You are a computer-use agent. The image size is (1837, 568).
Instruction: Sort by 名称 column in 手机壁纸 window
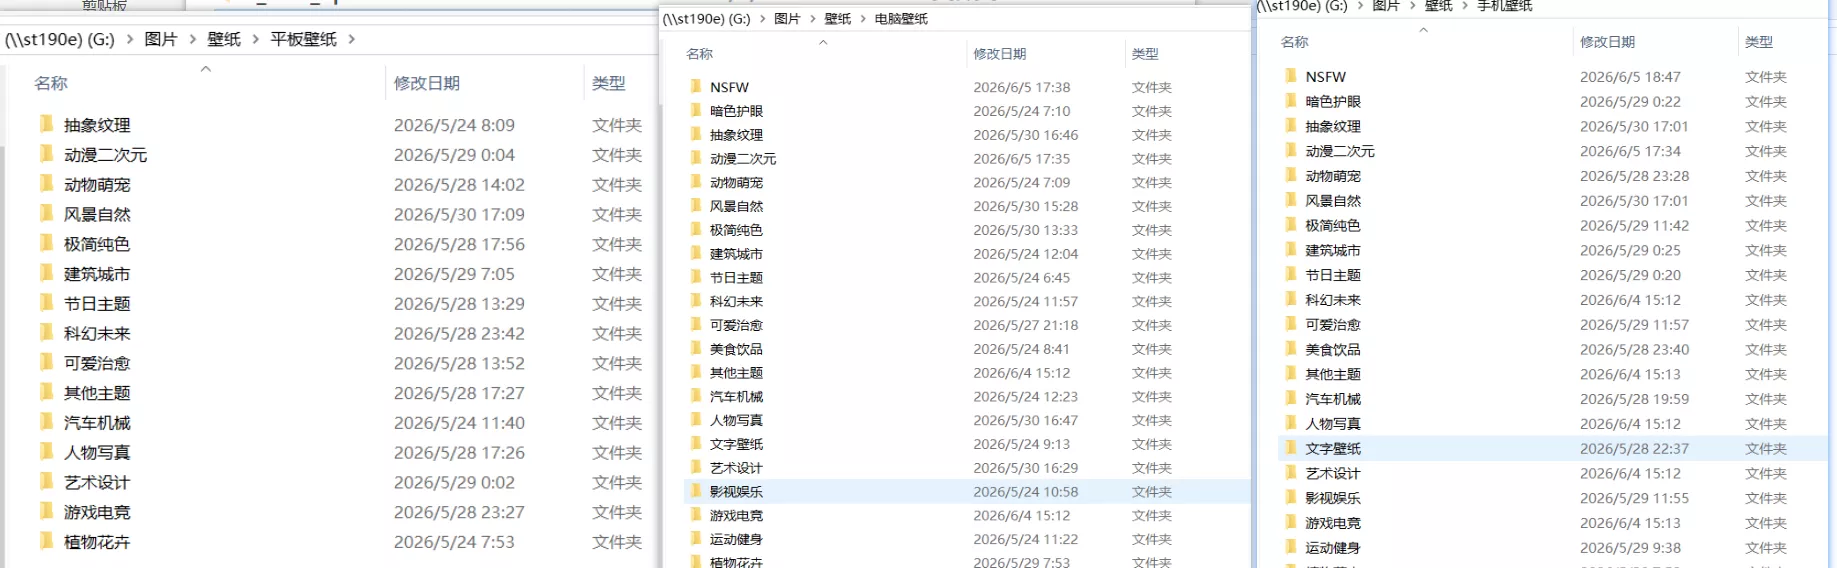coord(1295,42)
